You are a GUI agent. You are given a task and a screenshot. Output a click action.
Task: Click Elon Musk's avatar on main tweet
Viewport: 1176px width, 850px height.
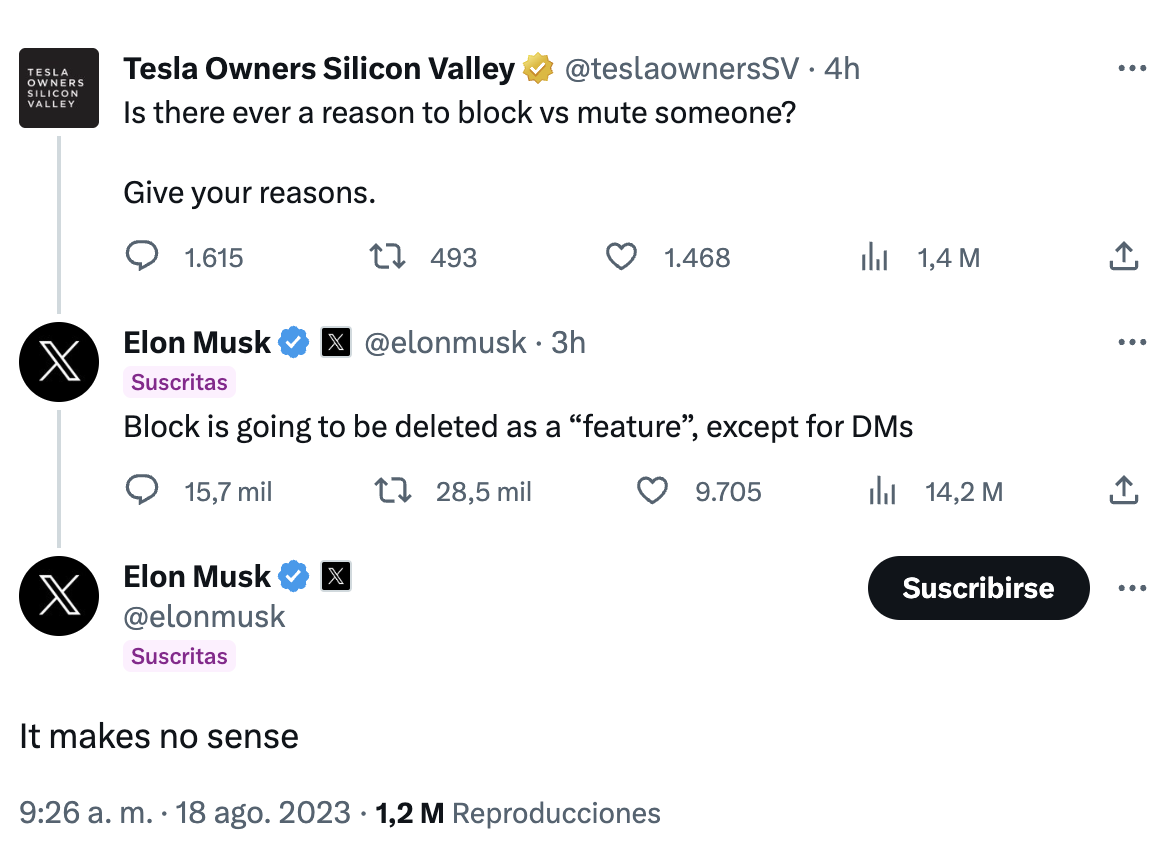point(59,596)
